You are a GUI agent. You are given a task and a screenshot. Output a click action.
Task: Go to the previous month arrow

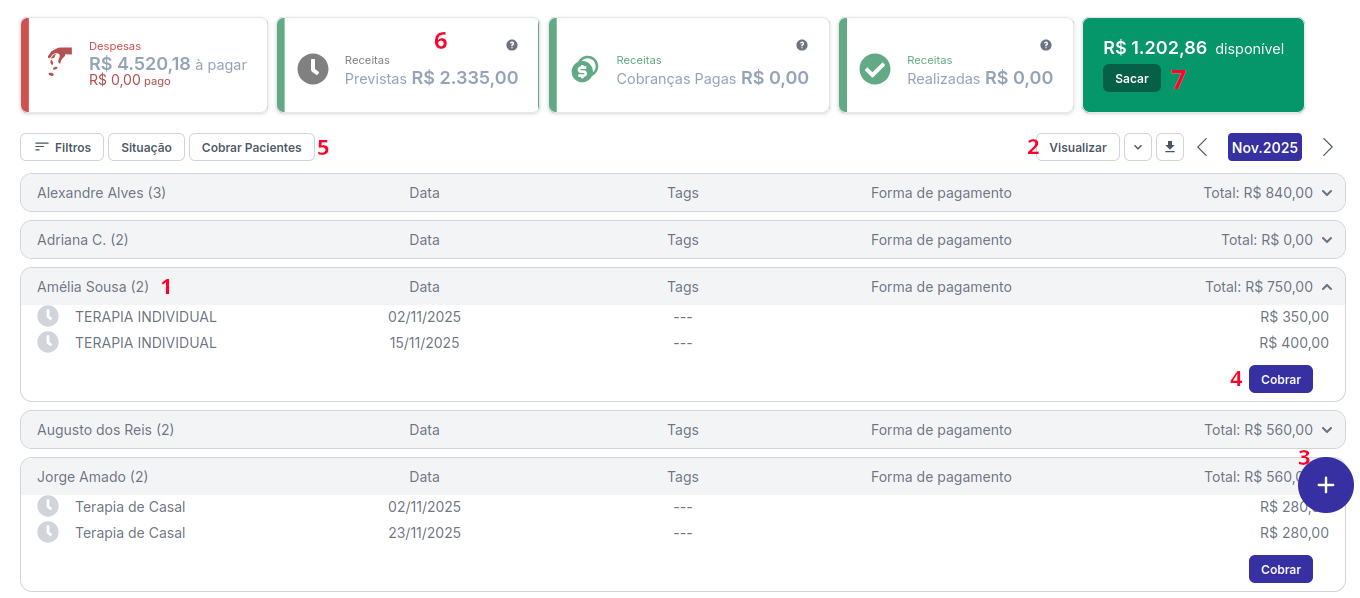(x=1202, y=147)
